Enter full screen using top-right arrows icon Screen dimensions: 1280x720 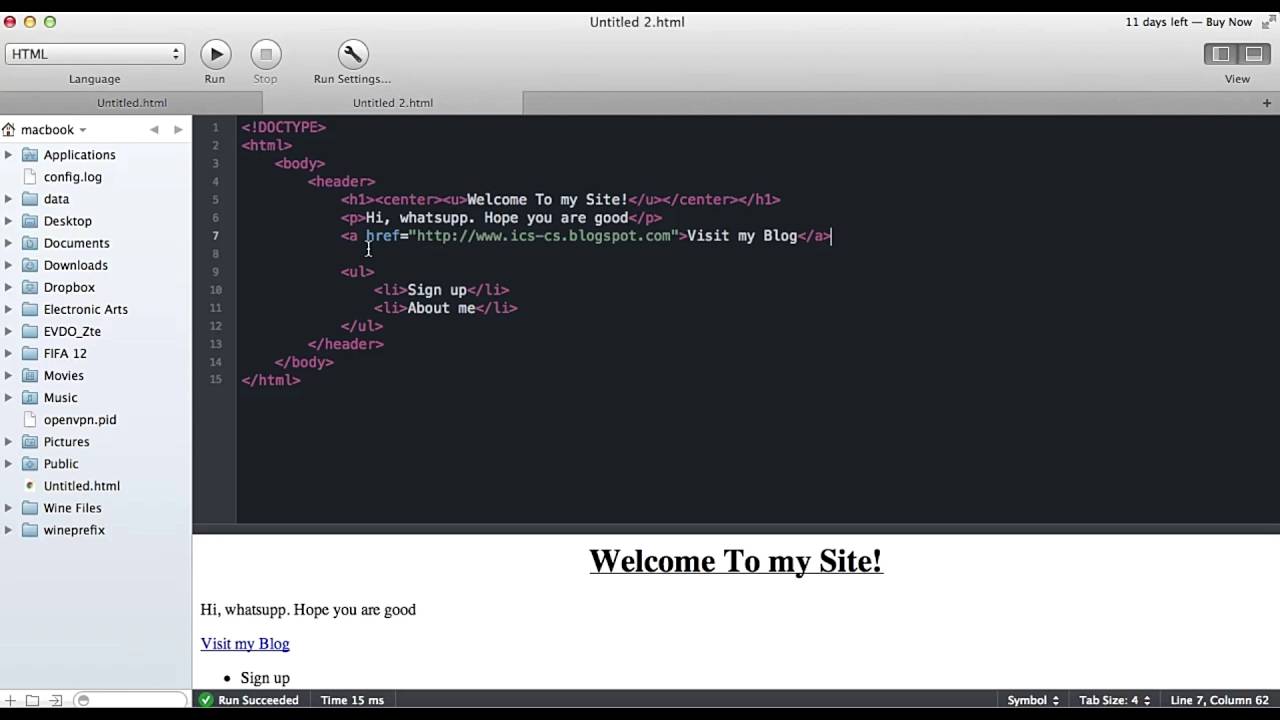click(x=1268, y=22)
